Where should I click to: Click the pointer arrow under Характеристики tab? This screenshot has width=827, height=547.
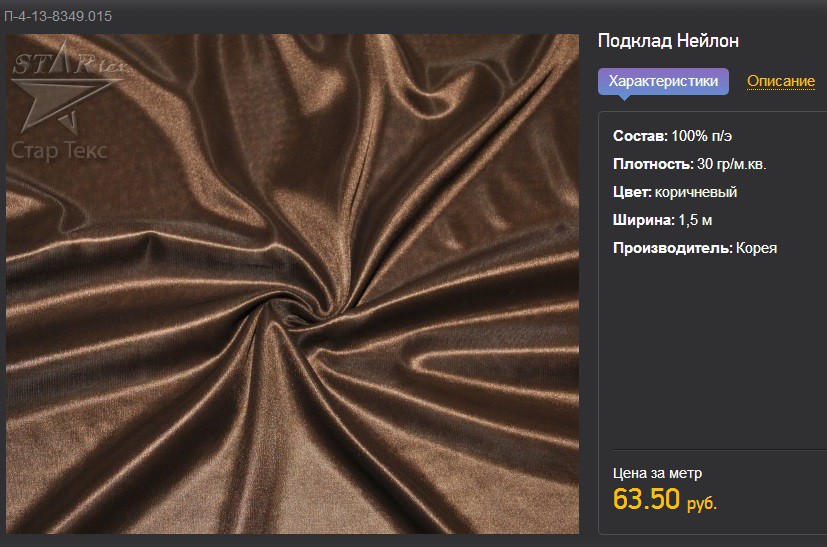(624, 98)
